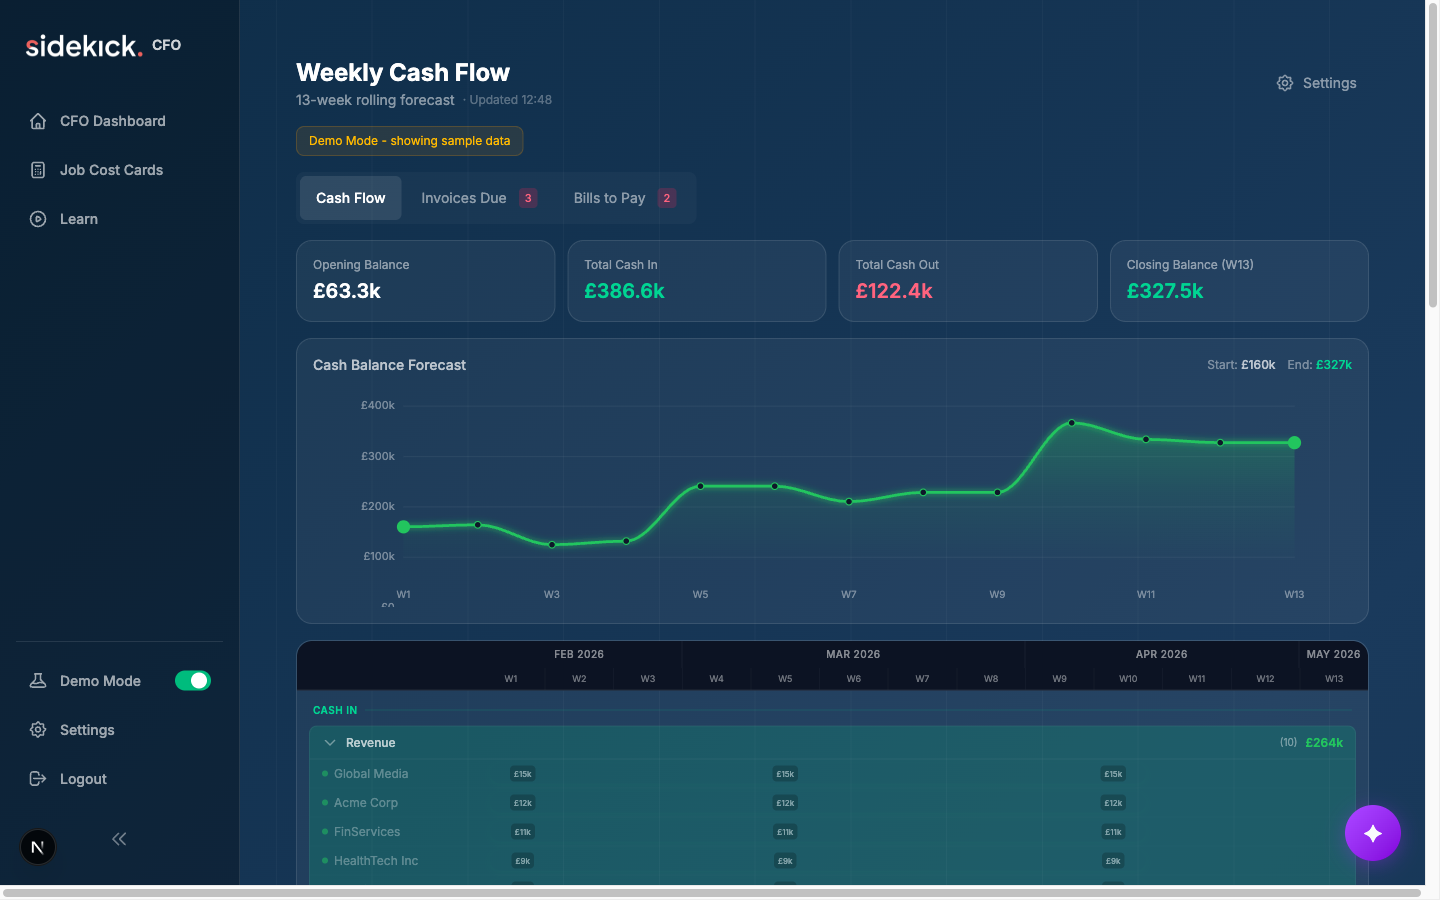Open the AI assistant sparkle button

tap(1373, 833)
